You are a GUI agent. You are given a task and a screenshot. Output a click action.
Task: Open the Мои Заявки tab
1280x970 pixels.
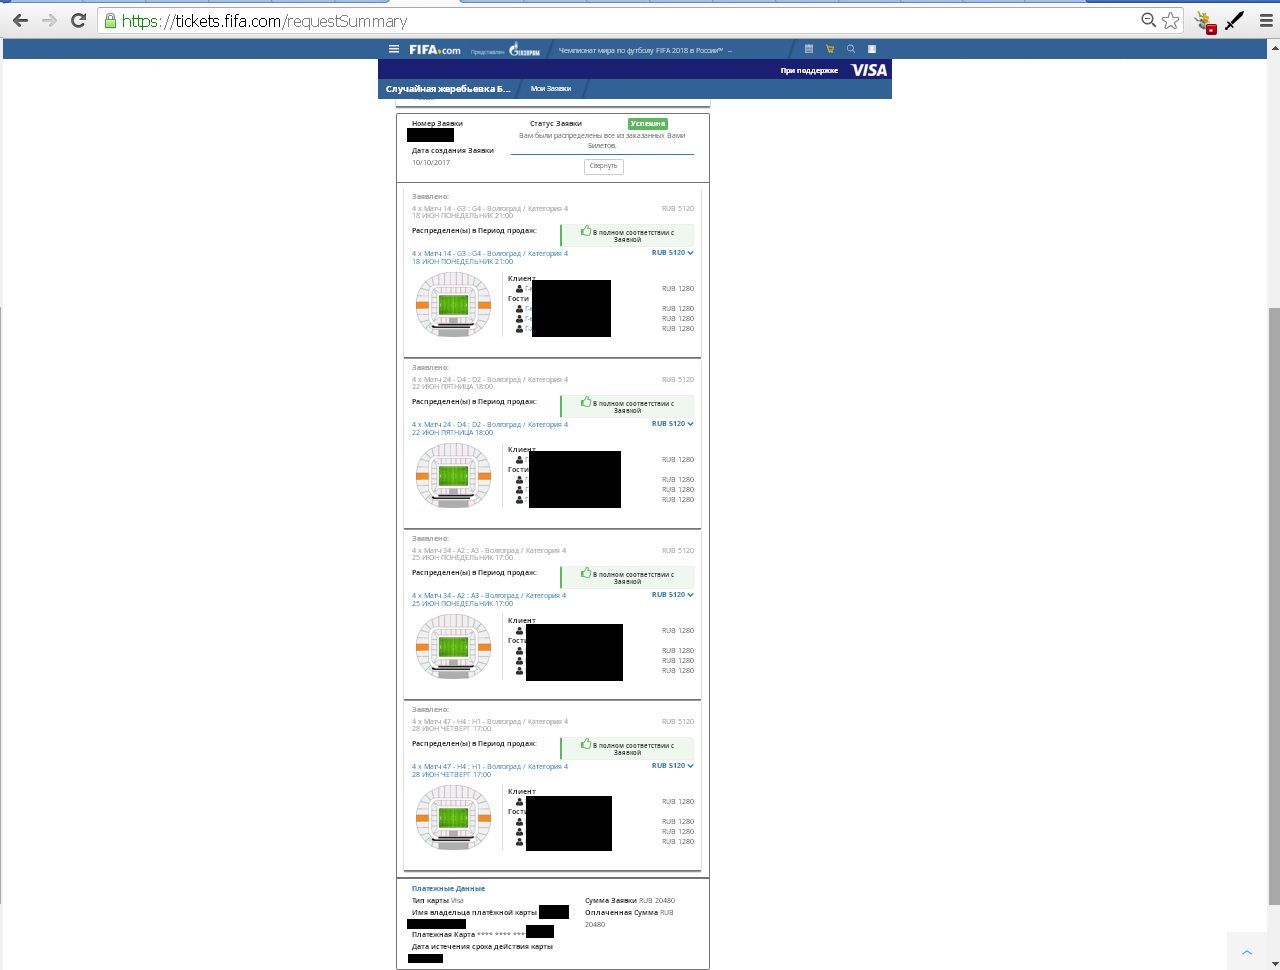coord(551,89)
